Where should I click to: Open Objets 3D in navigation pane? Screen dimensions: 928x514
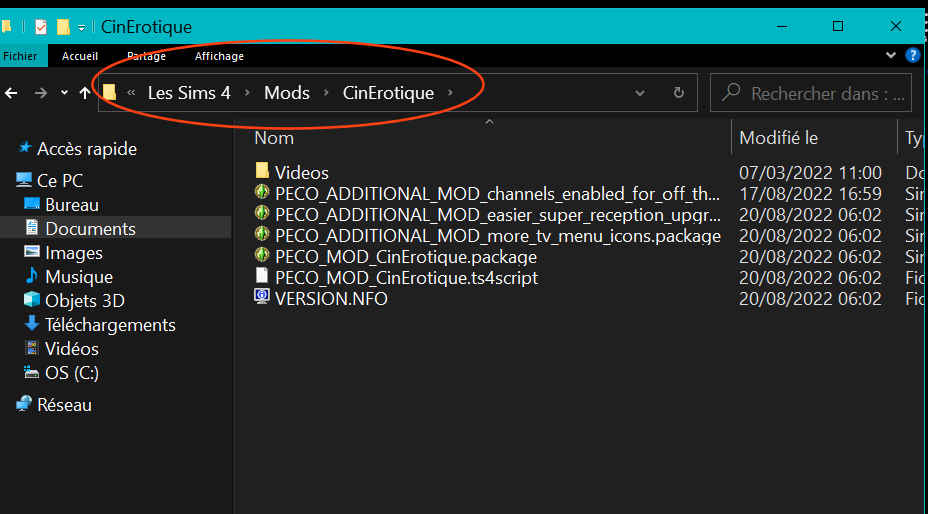coord(85,301)
